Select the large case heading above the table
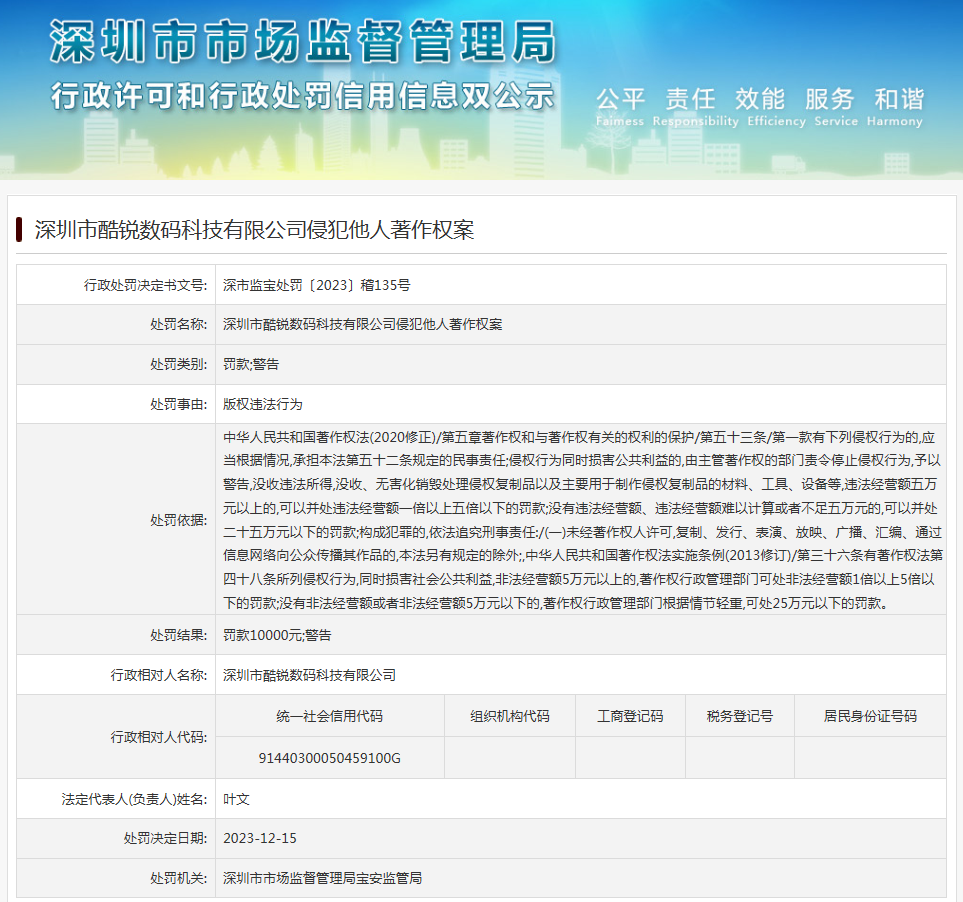Image resolution: width=963 pixels, height=902 pixels. coord(254,230)
